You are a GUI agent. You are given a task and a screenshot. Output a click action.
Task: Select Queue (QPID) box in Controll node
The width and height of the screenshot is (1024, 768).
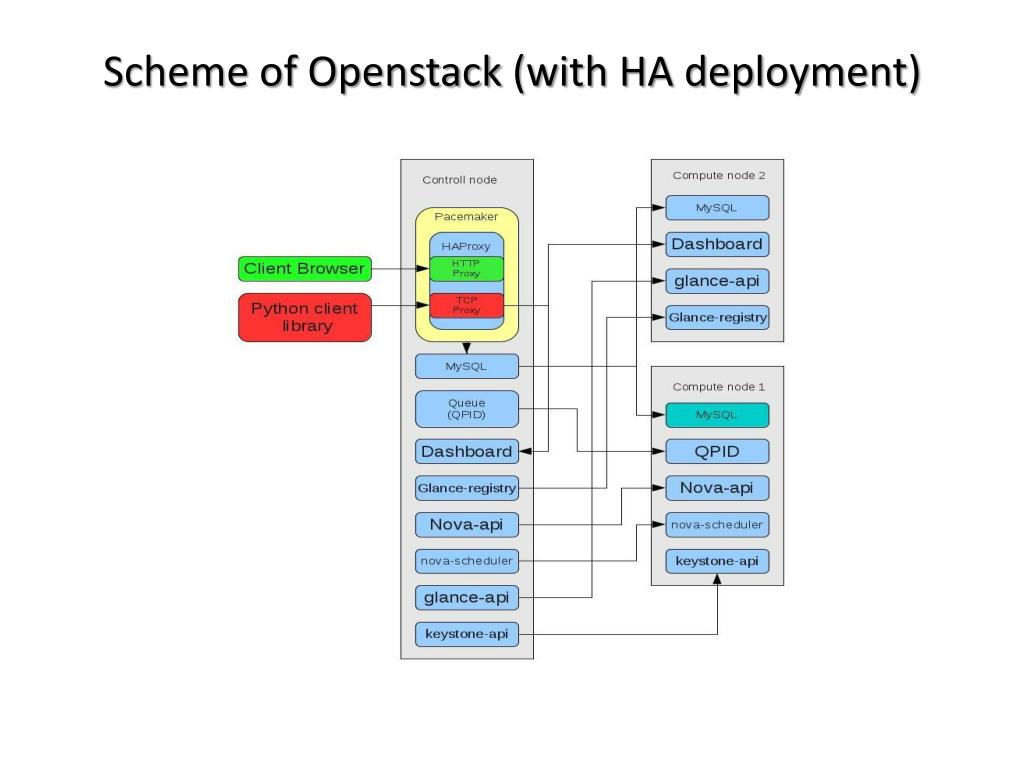467,409
